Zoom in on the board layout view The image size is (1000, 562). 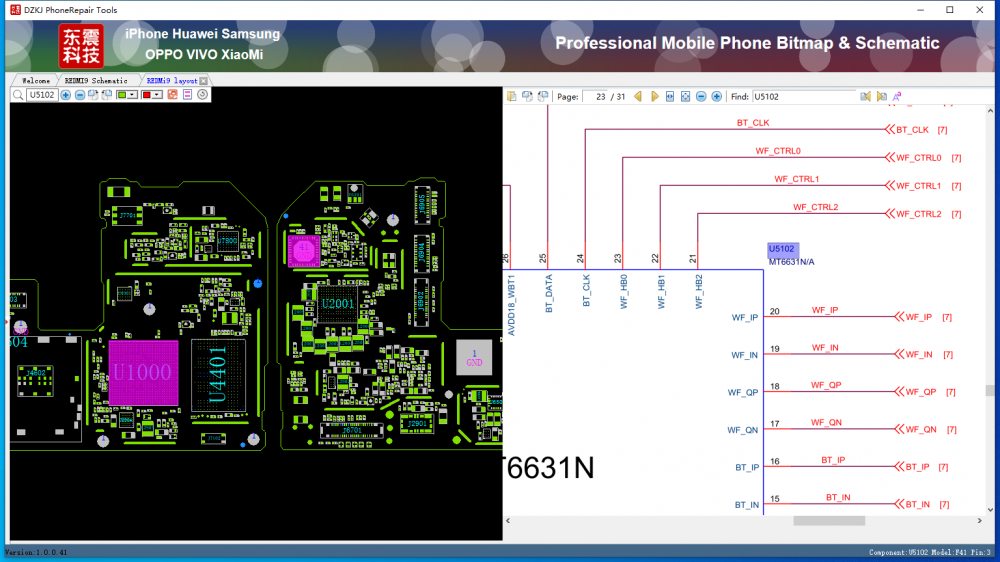(x=66, y=95)
